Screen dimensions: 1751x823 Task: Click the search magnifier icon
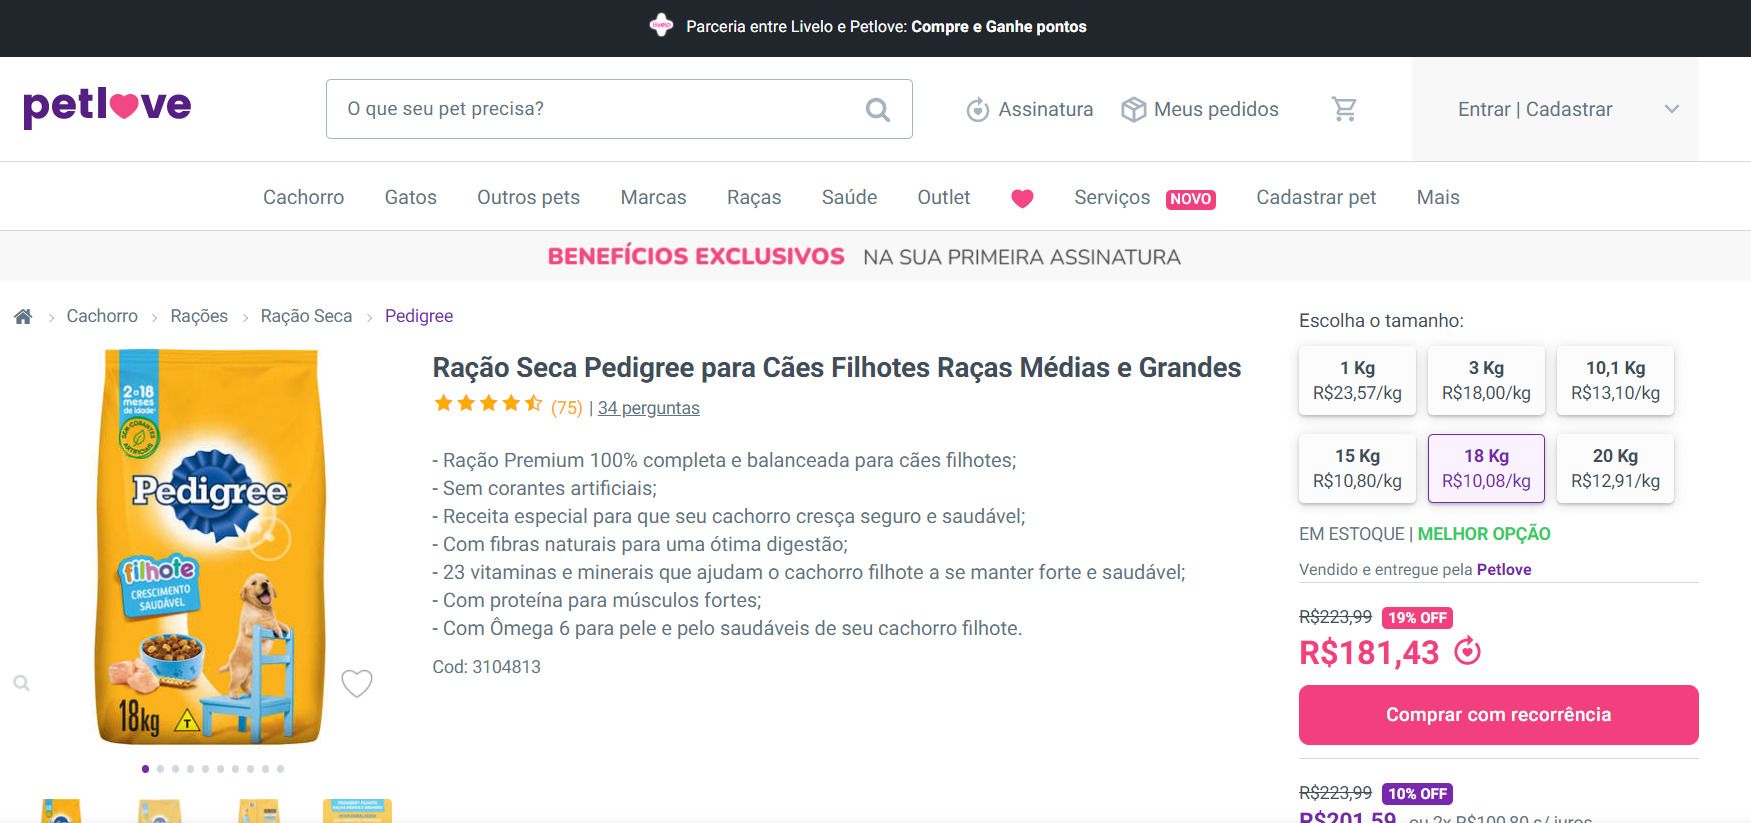point(877,109)
